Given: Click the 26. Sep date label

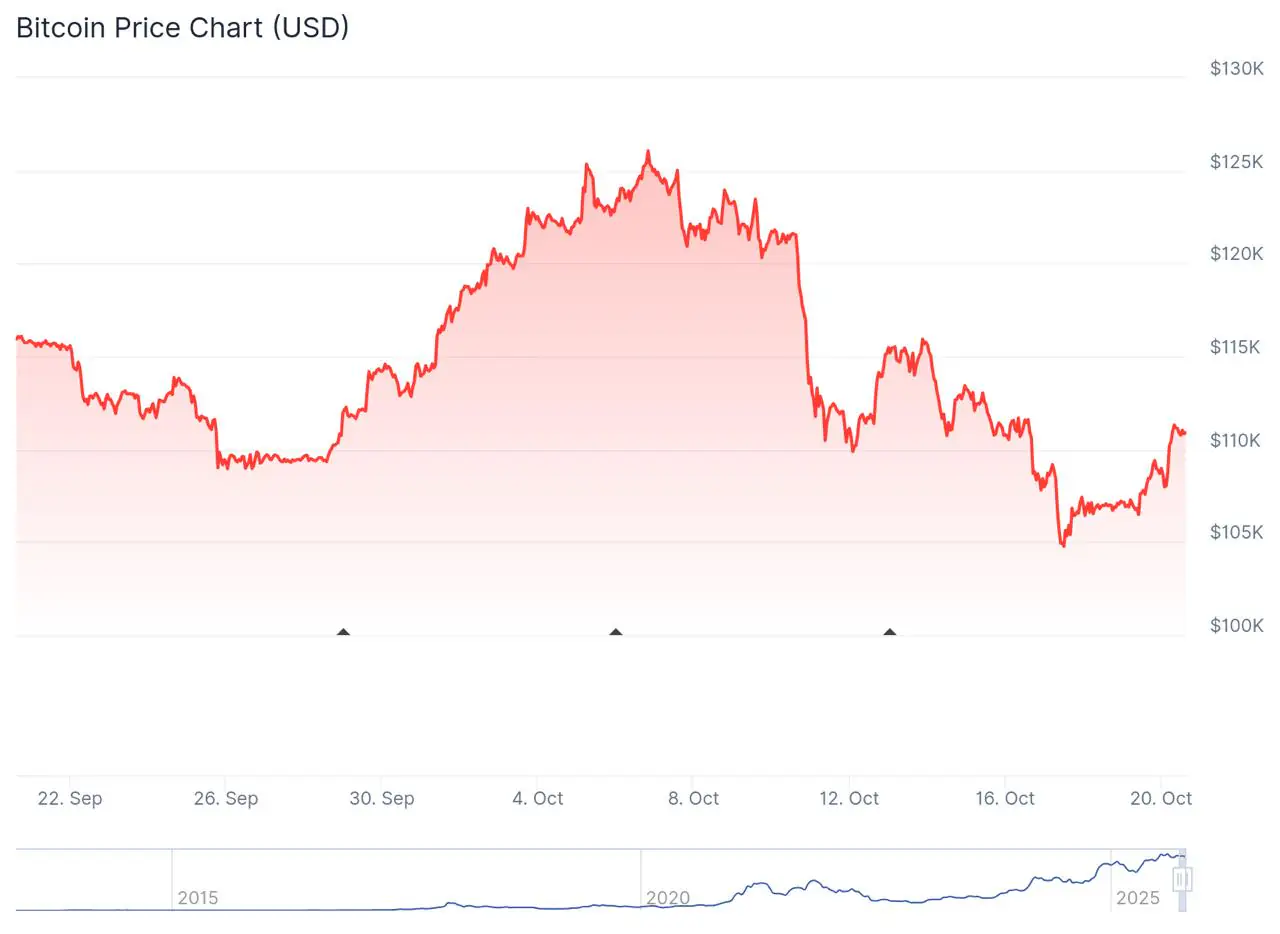Looking at the screenshot, I should [x=226, y=798].
